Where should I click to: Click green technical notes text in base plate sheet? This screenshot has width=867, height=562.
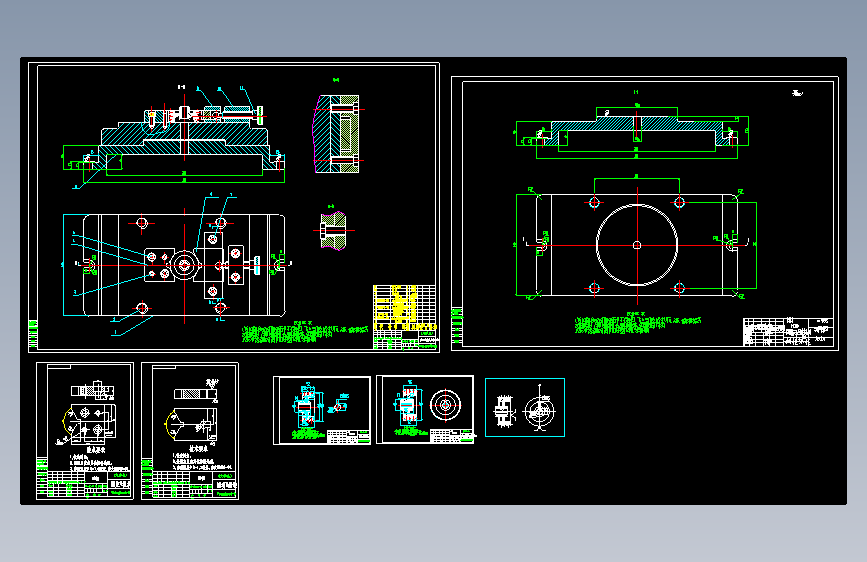coord(638,325)
